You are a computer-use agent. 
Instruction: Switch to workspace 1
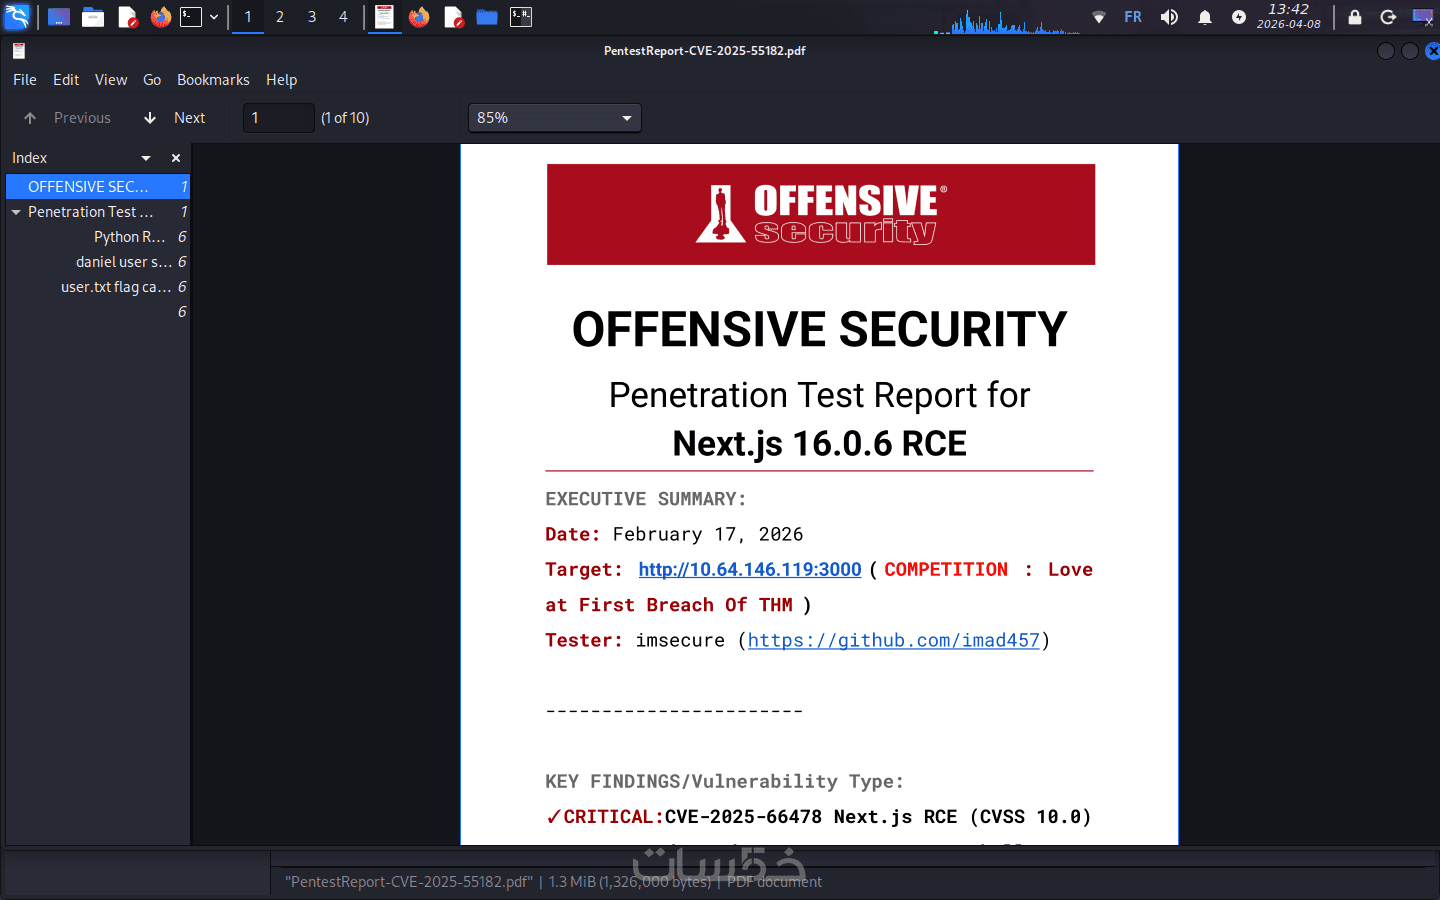pyautogui.click(x=248, y=17)
